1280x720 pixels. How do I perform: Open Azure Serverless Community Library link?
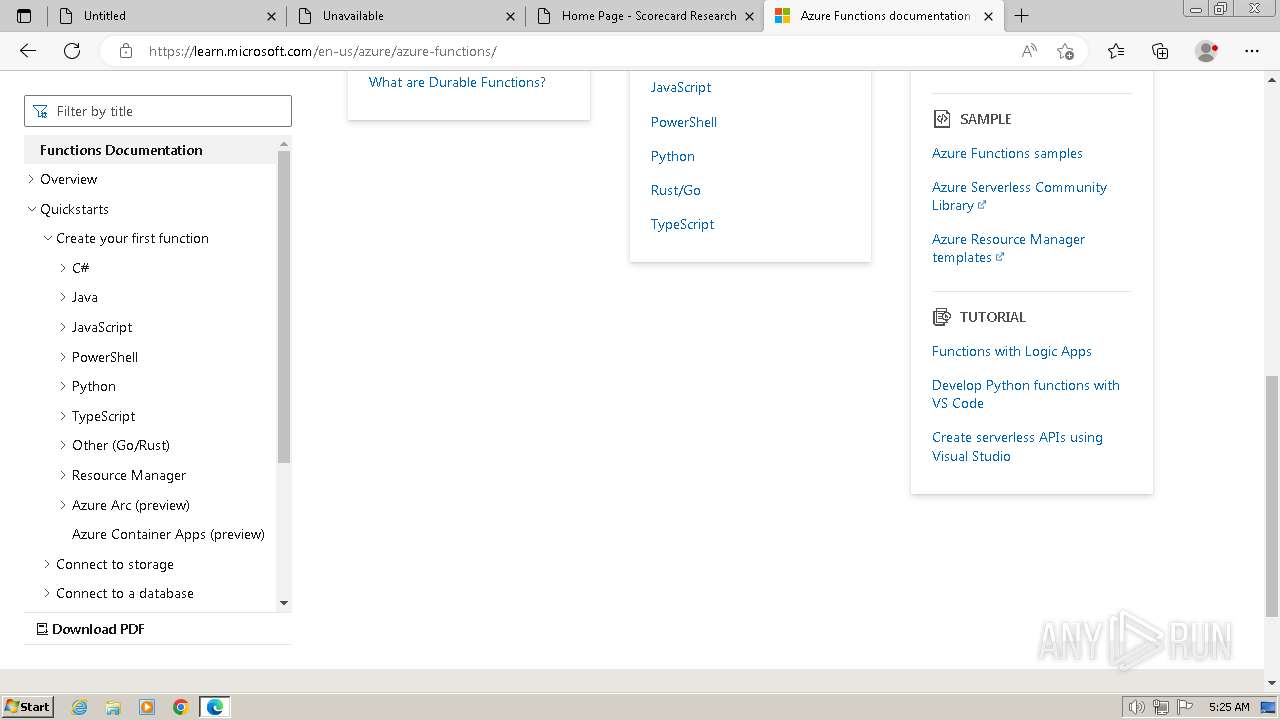click(1019, 196)
